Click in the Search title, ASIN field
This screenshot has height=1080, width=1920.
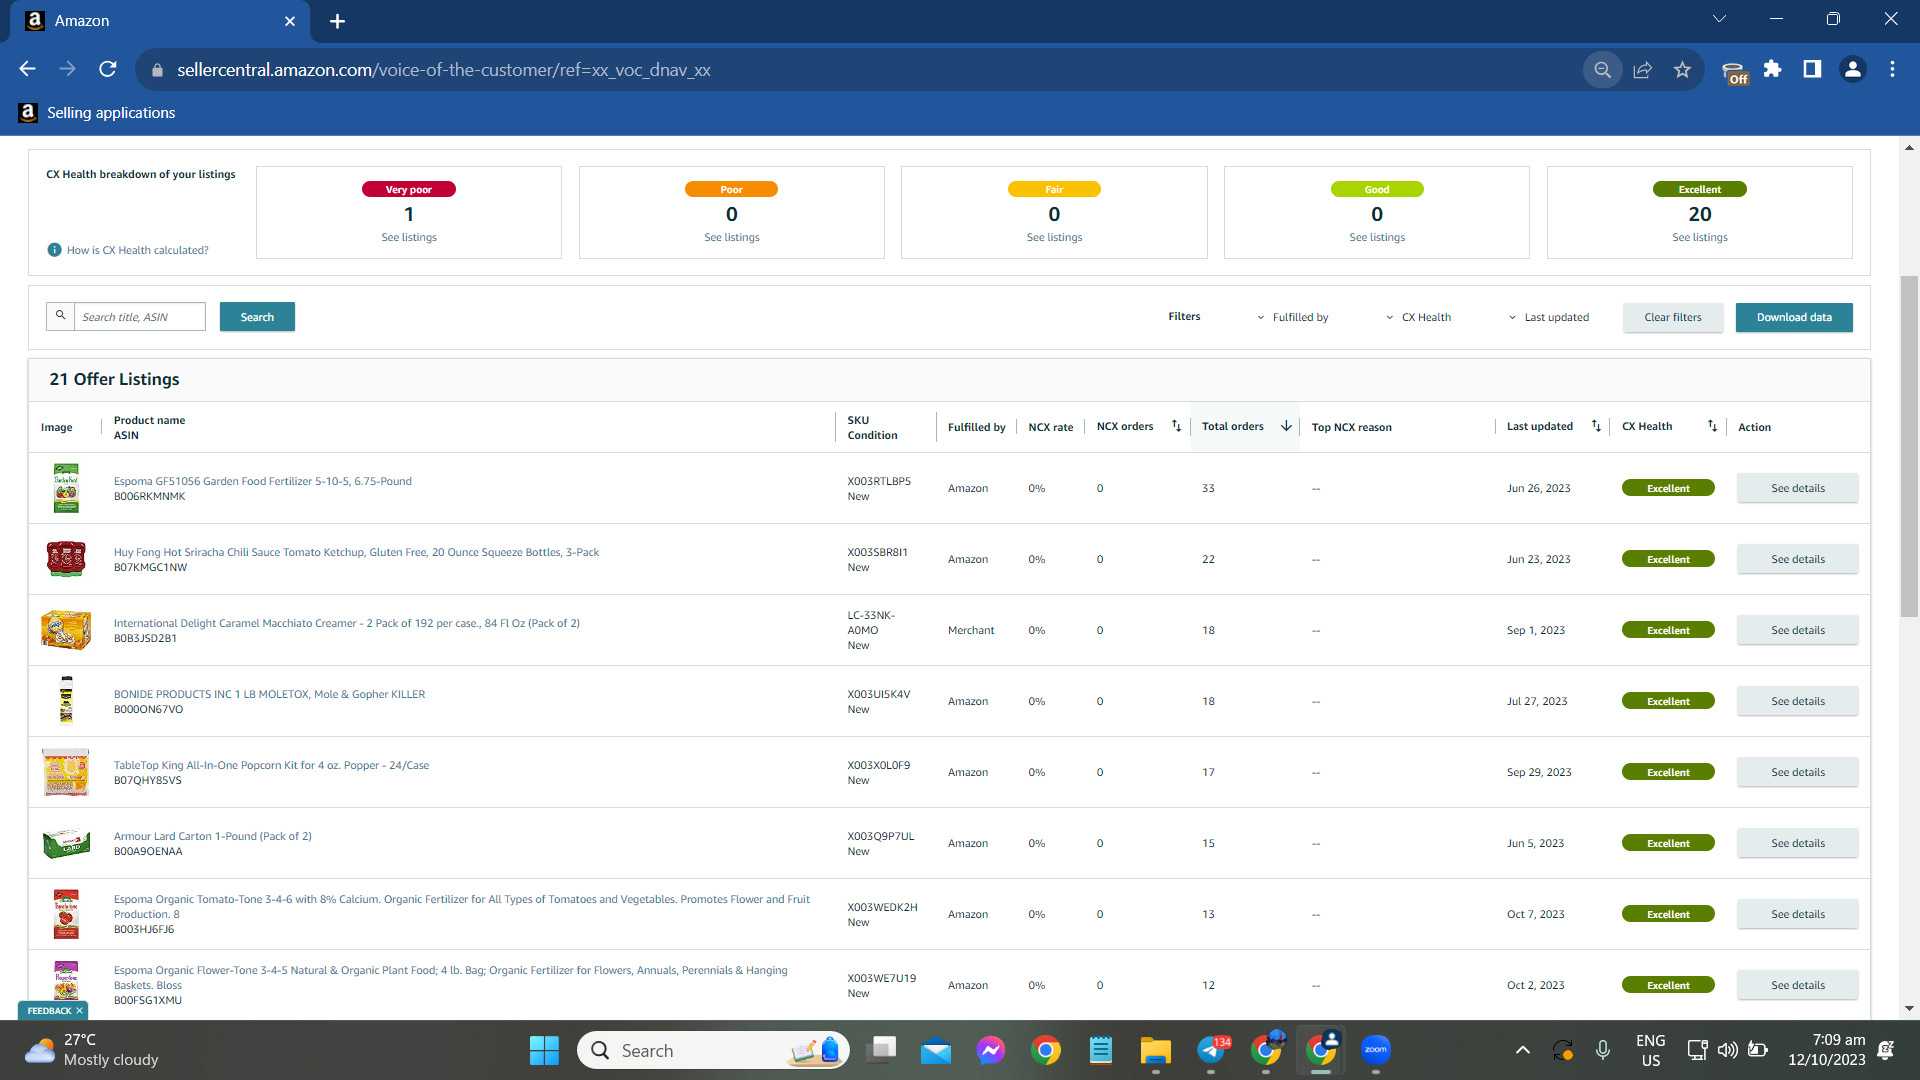click(140, 317)
